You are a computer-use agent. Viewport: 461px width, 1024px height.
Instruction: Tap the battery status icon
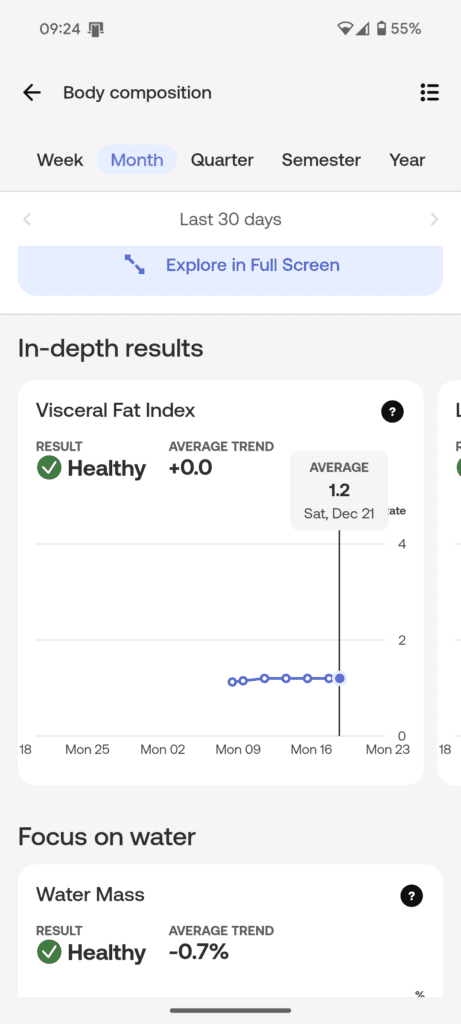pos(381,29)
